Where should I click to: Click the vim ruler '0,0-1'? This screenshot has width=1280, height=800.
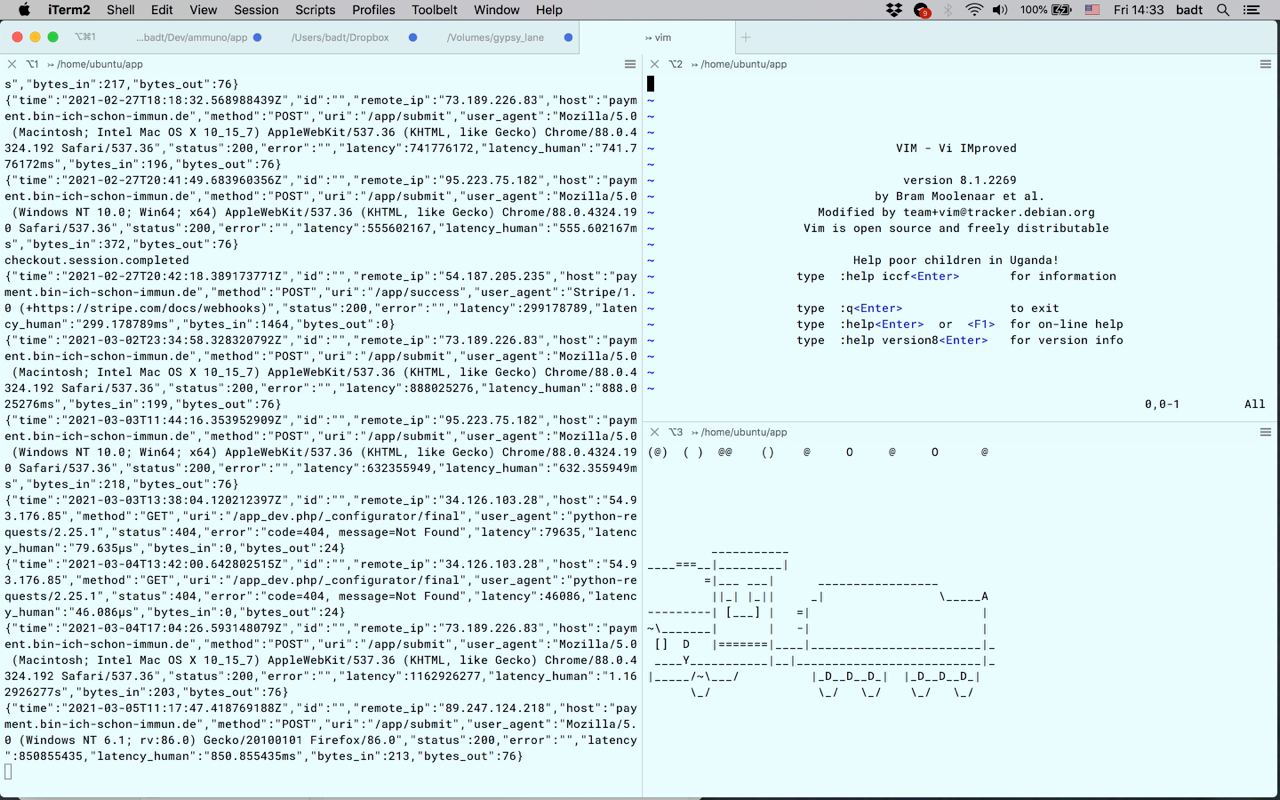[1162, 404]
